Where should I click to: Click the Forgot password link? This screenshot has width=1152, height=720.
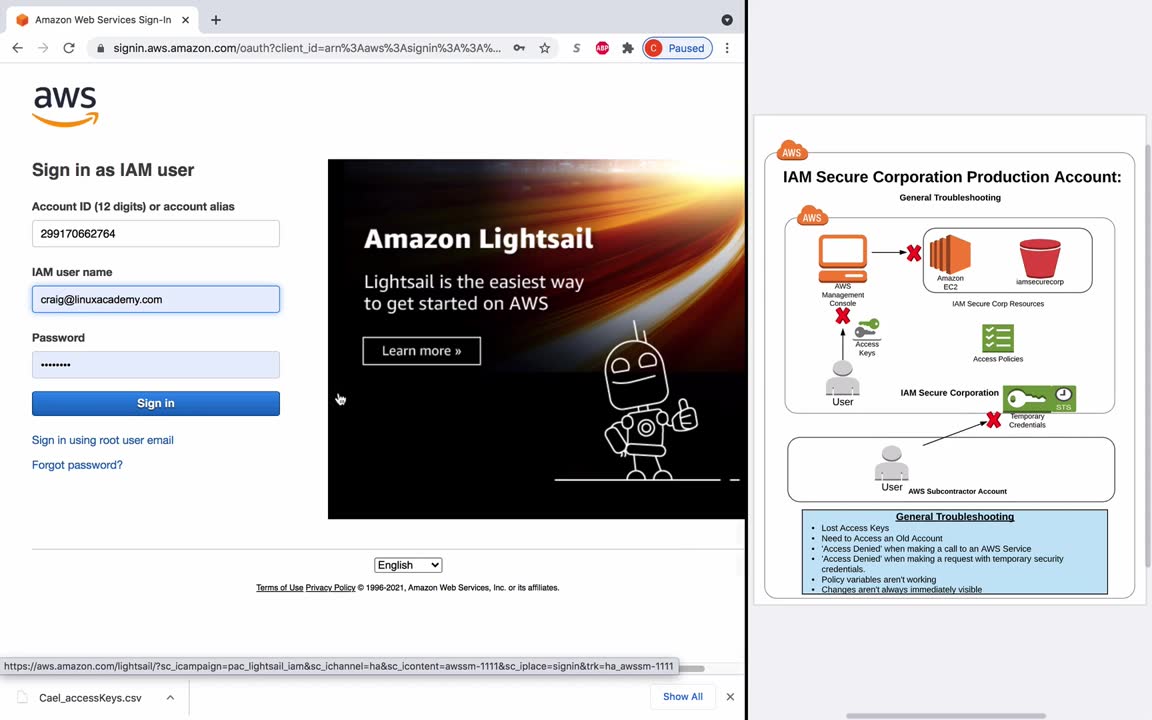click(77, 465)
